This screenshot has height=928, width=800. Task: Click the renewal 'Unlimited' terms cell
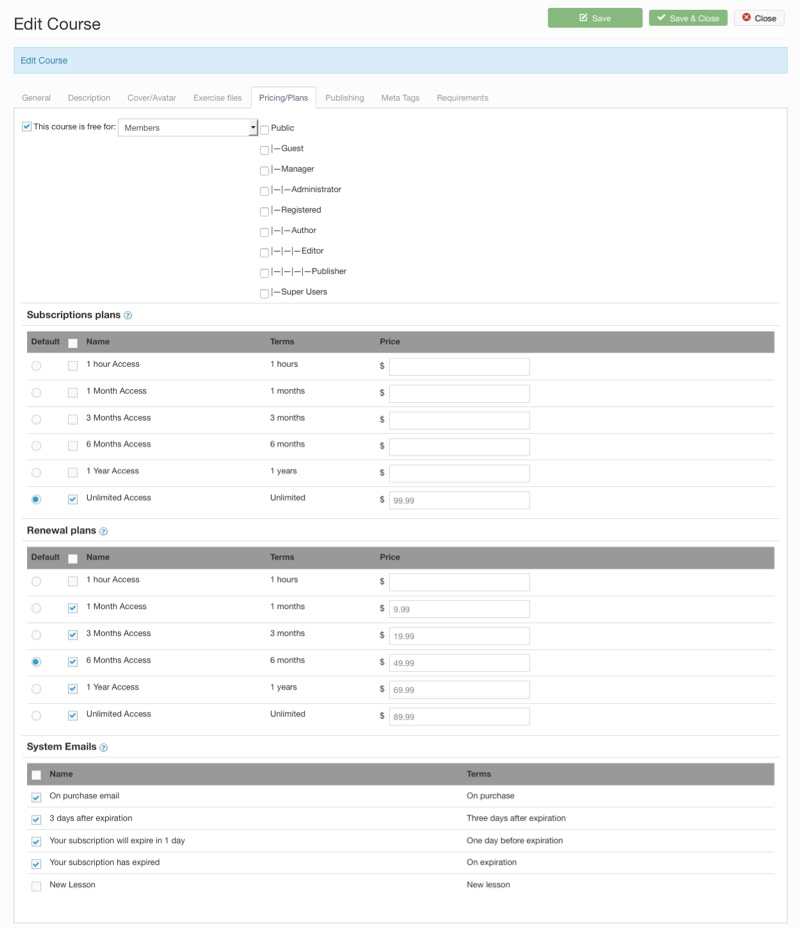click(288, 714)
